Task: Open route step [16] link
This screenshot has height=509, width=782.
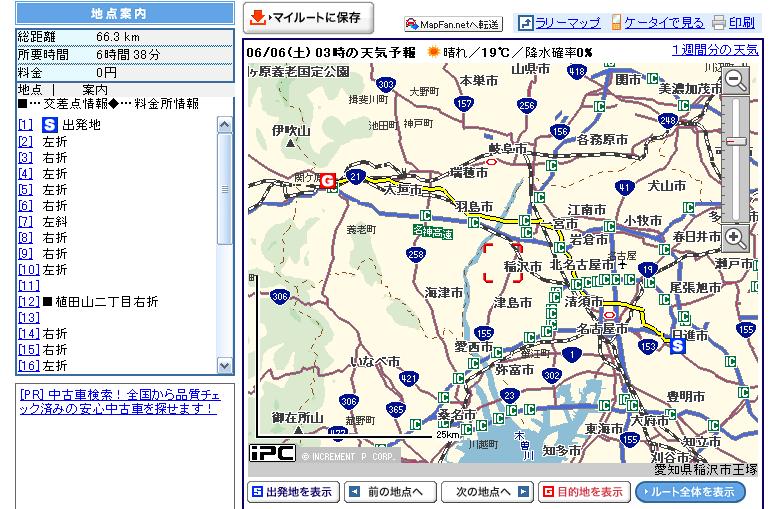Action: tap(29, 365)
